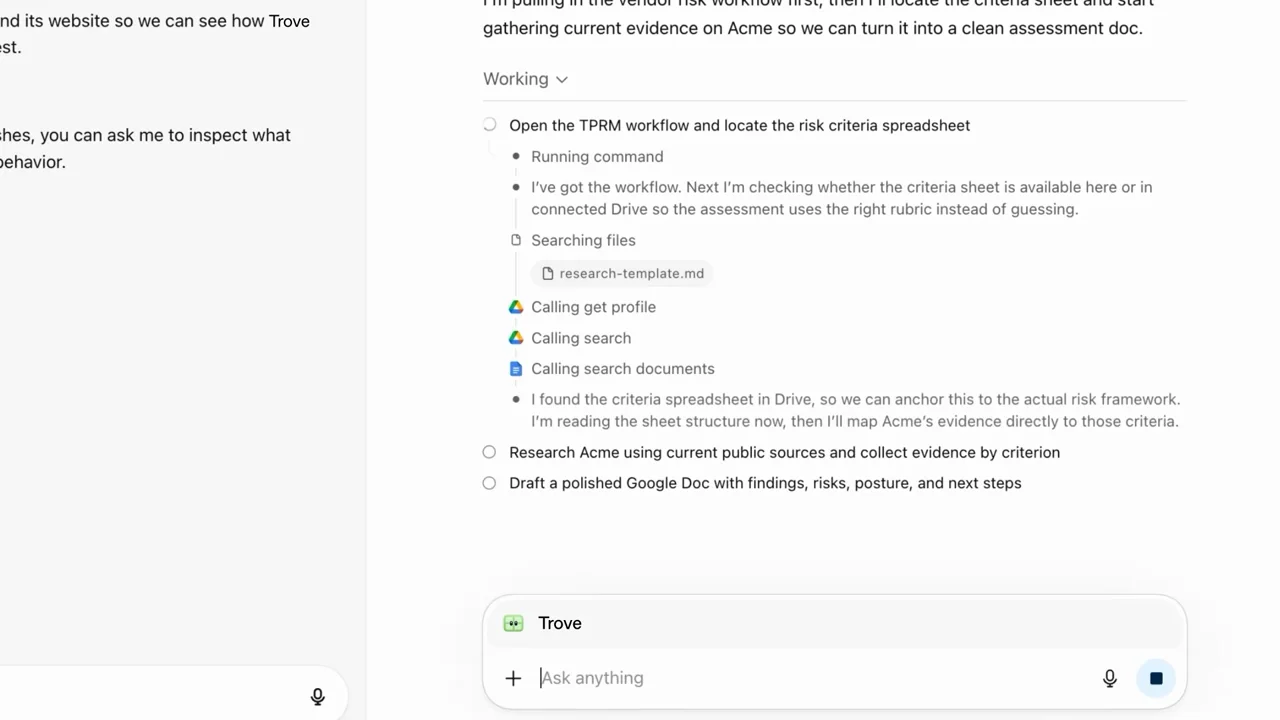This screenshot has height=720, width=1280.
Task: Open the research-template.md file chip
Action: [x=622, y=273]
